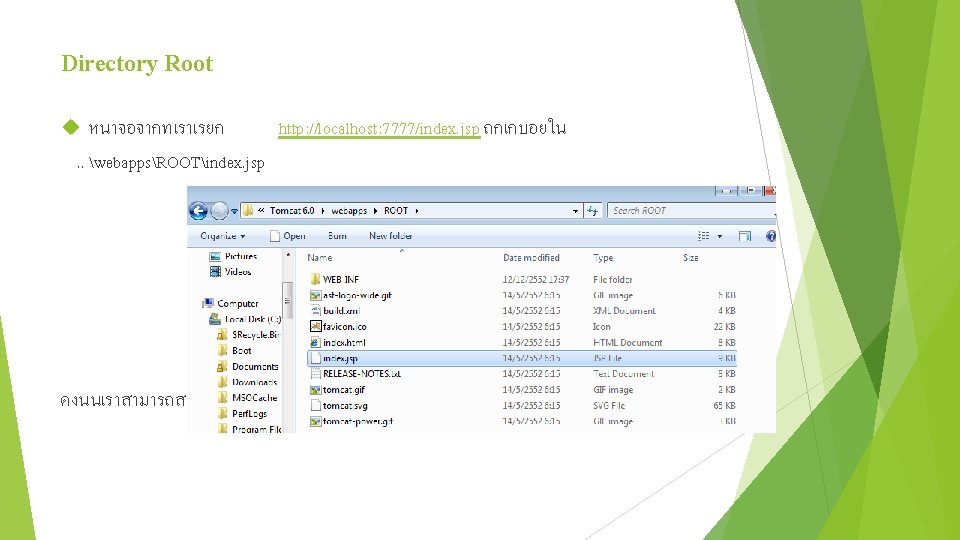Select build.xml file icon
Screen dimensions: 960x540
pos(315,310)
